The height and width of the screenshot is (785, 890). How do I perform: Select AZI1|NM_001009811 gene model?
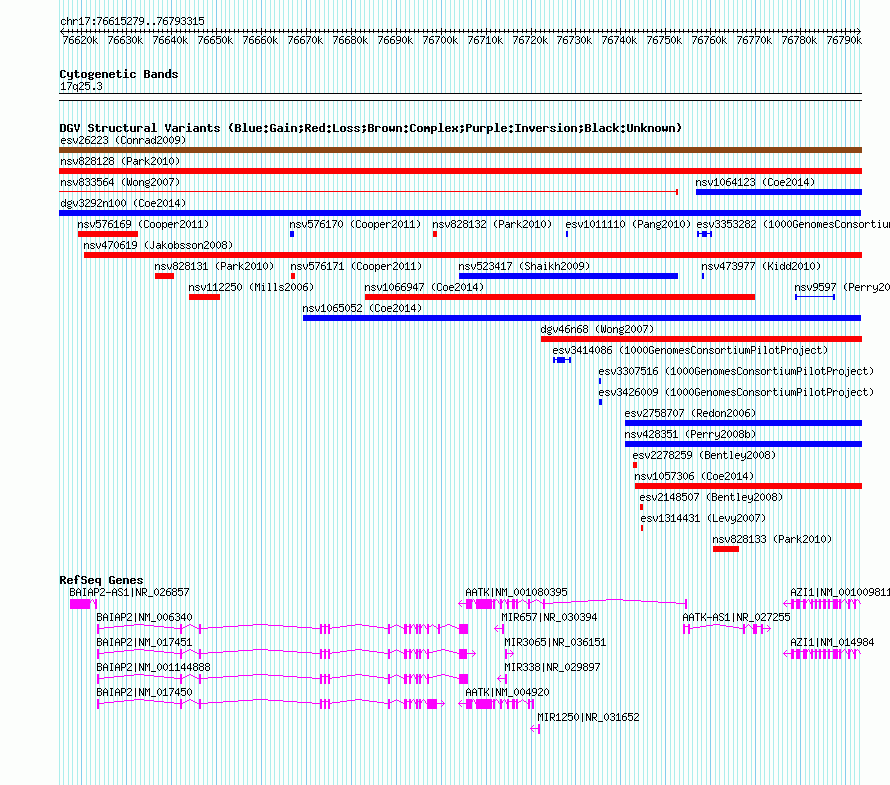822,604
